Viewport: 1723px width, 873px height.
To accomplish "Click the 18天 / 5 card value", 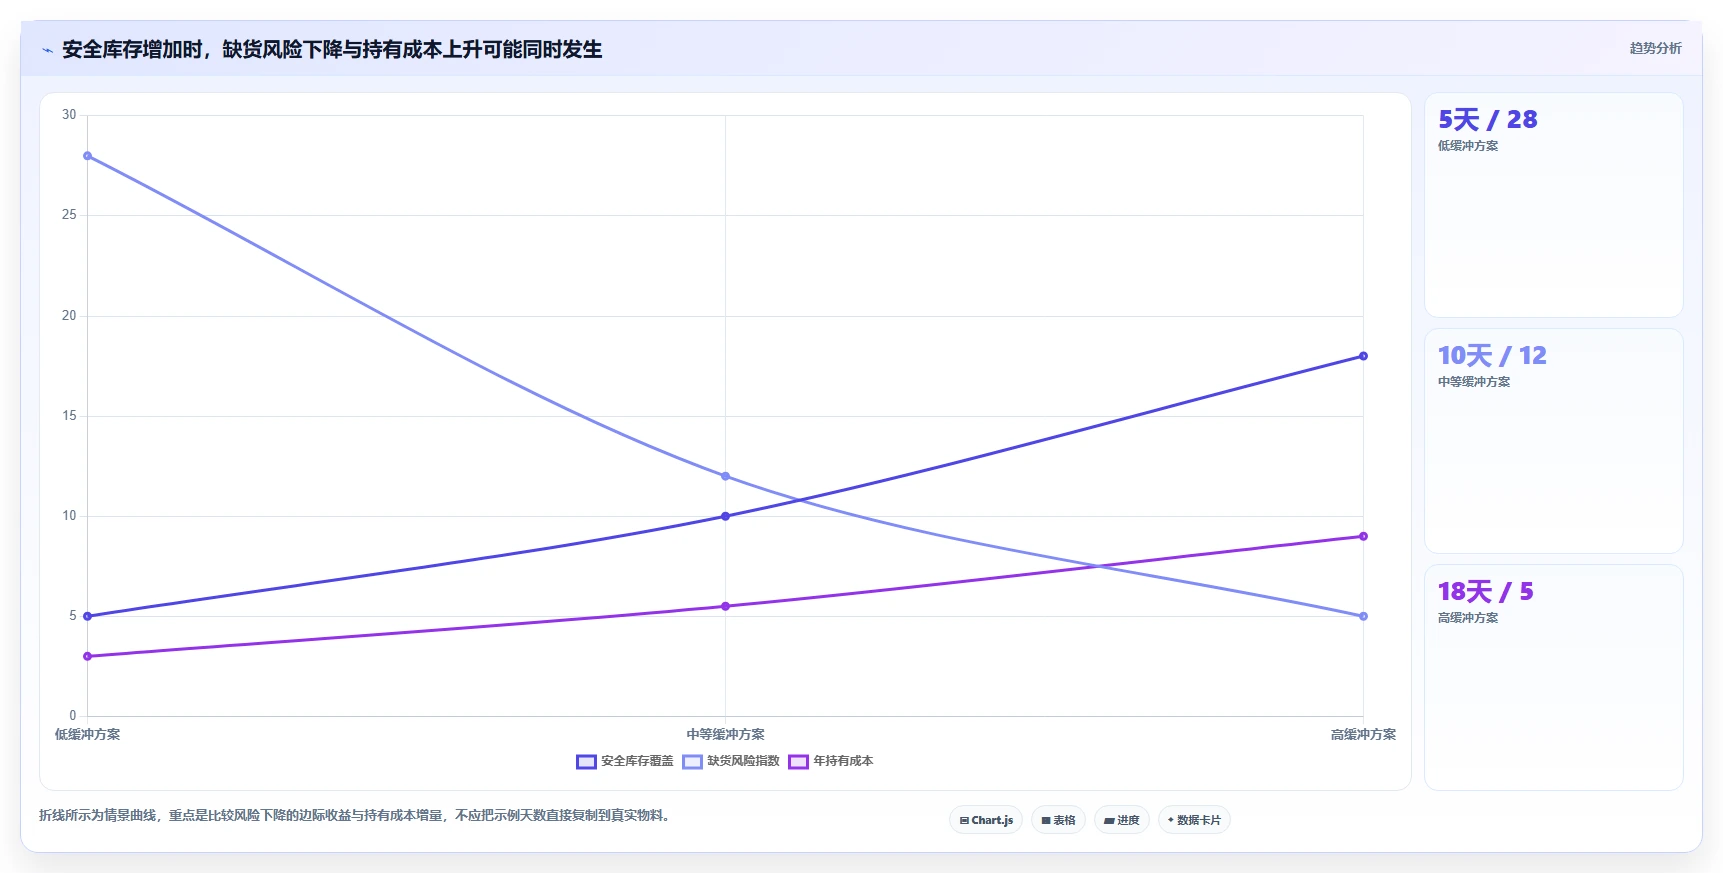I will click(x=1486, y=592).
